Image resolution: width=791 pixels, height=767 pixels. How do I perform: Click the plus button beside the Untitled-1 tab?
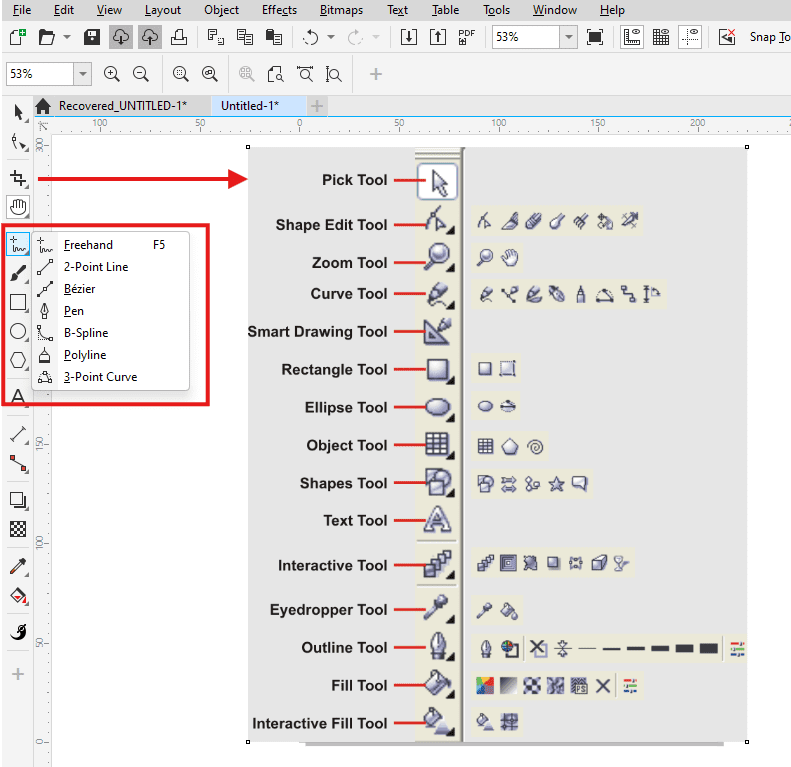tap(317, 106)
